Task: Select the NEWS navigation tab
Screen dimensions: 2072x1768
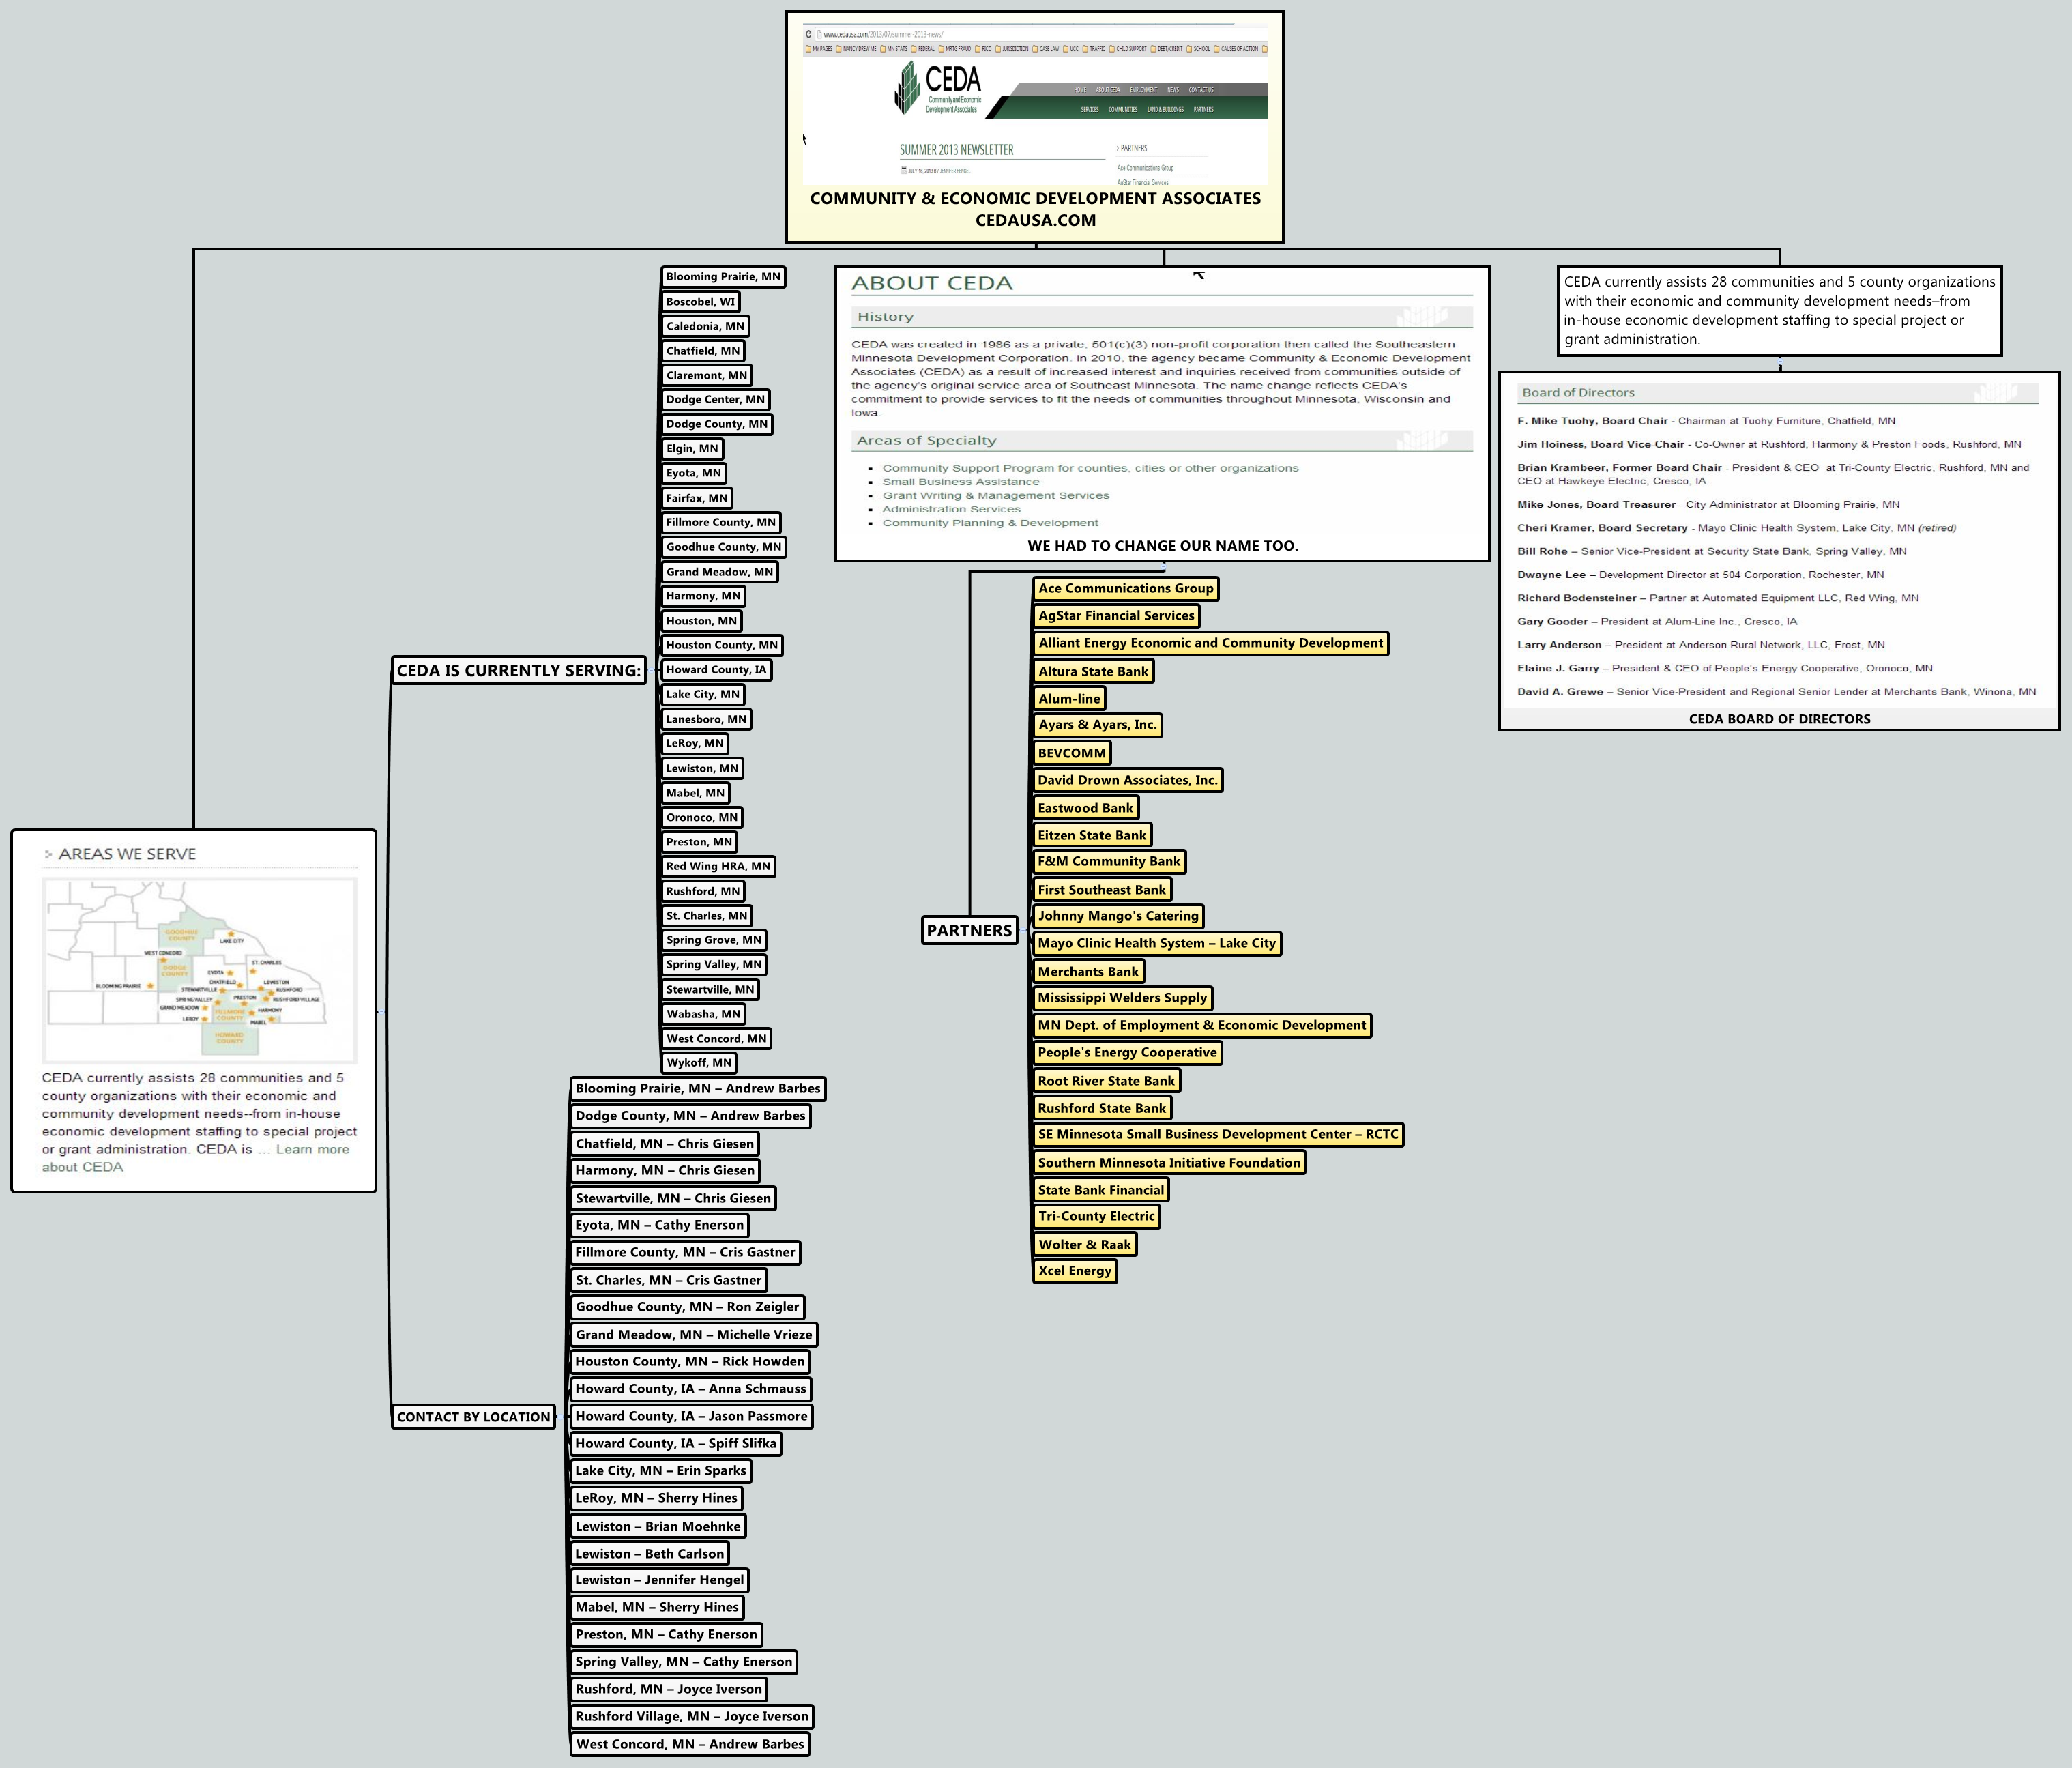Action: point(1174,90)
